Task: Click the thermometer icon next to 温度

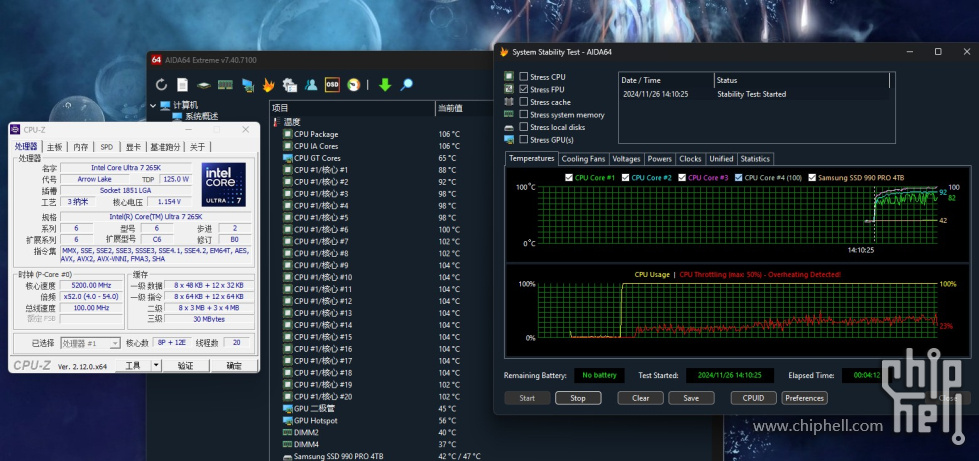Action: tap(277, 122)
